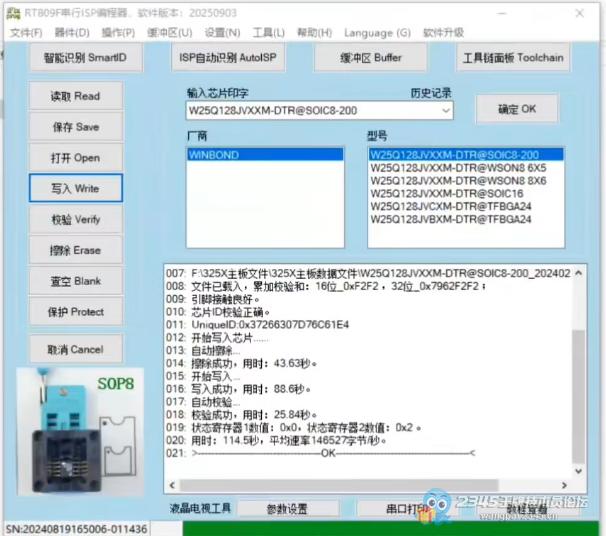Open the 文件(F) menu
Image resolution: width=606 pixels, height=536 pixels.
[26, 33]
